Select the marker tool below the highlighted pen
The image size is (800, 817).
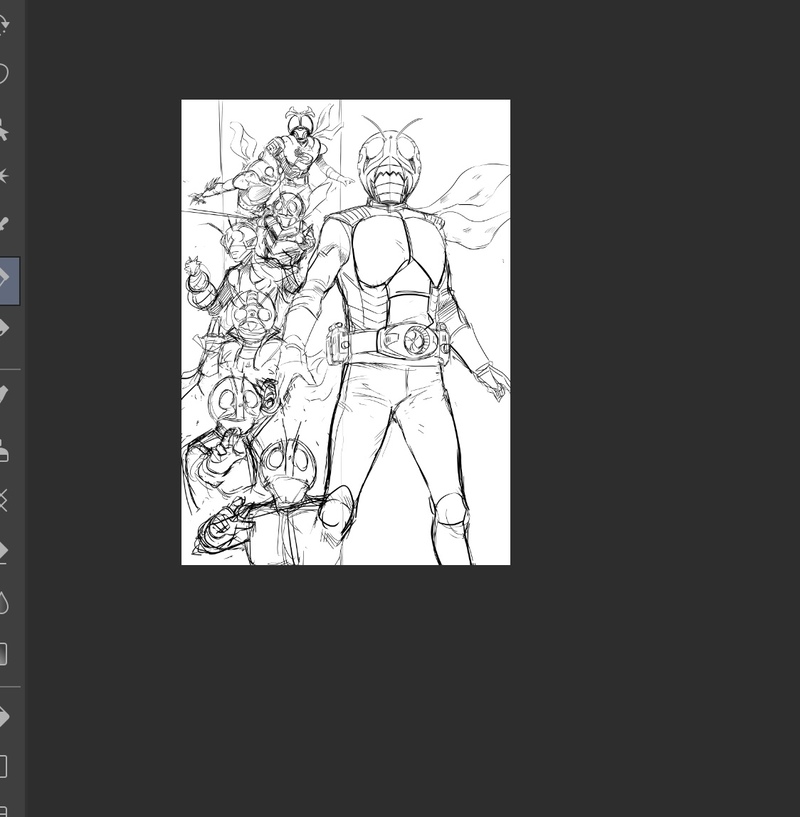pyautogui.click(x=3, y=328)
